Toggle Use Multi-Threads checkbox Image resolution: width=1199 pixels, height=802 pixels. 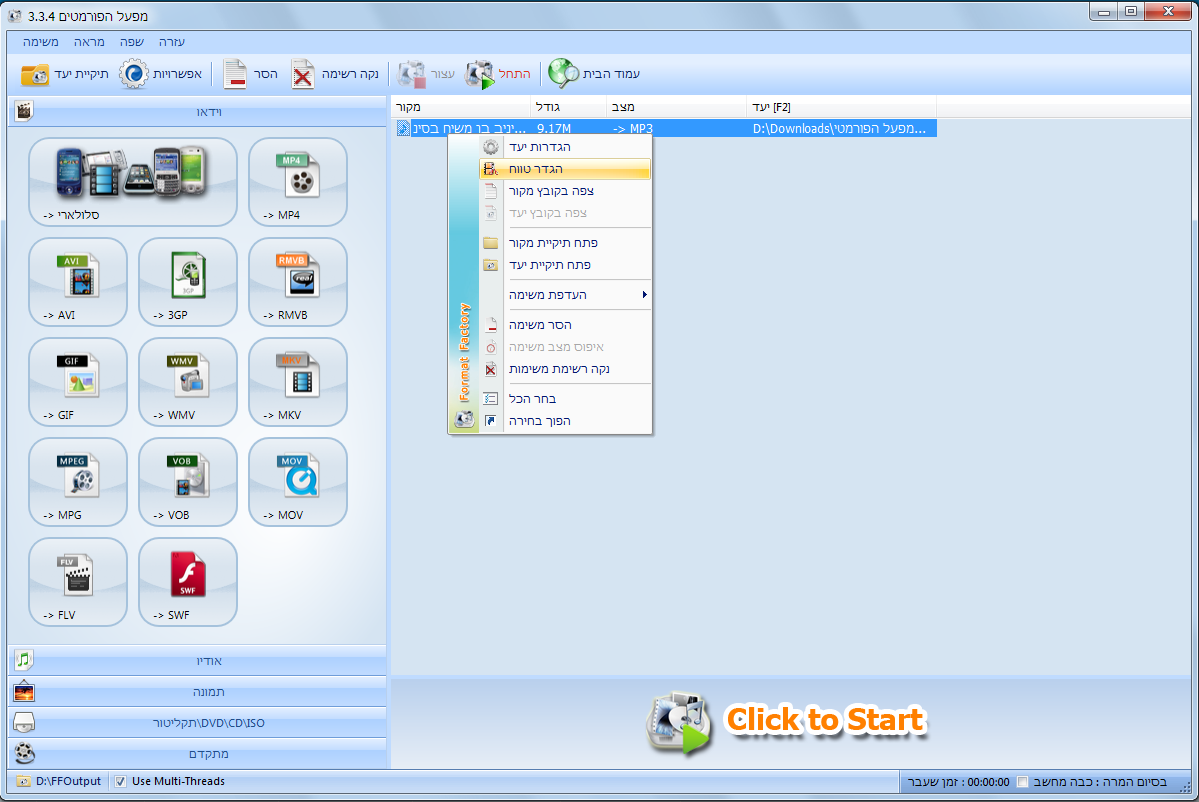coord(120,781)
